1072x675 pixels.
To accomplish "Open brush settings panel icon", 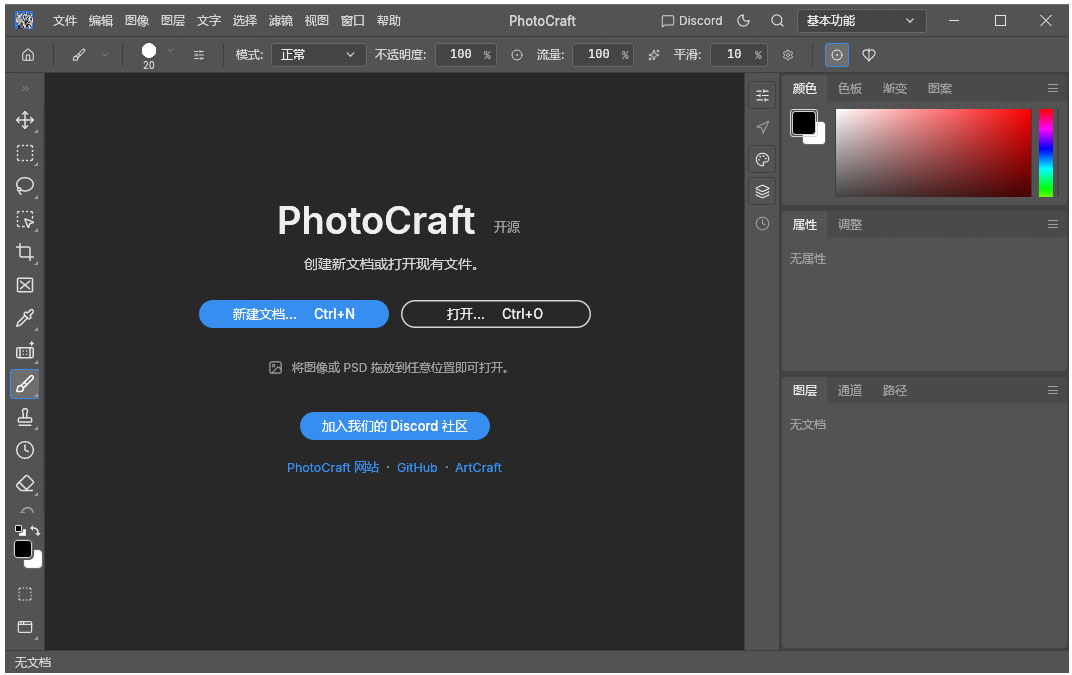I will tap(199, 55).
